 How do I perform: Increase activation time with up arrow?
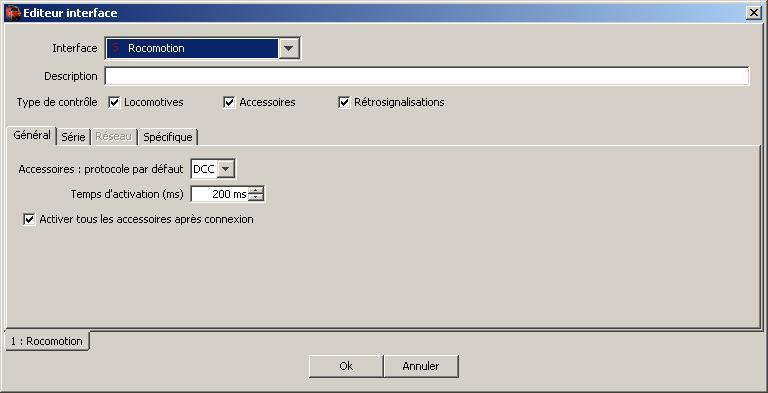[x=255, y=191]
